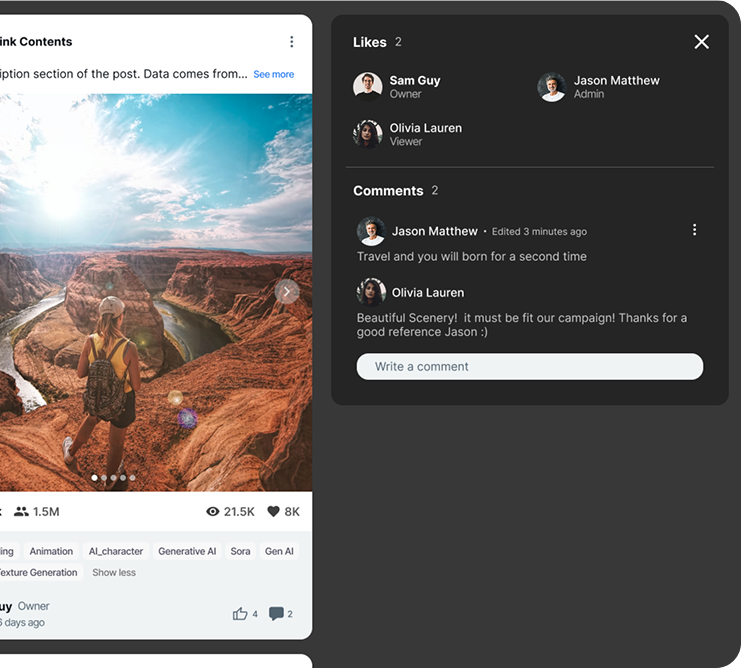
Task: Click the canyon photo in the post
Action: point(156,292)
